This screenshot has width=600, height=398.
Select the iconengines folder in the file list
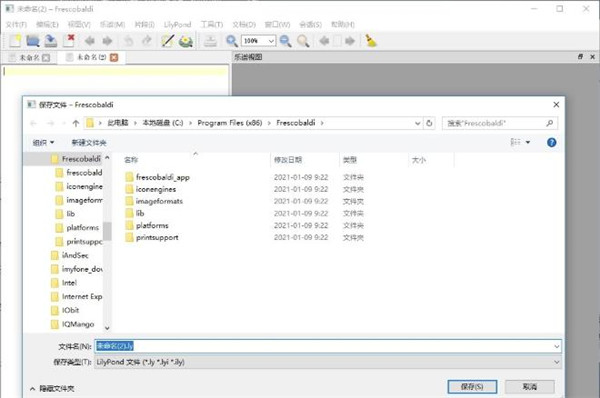pos(155,189)
